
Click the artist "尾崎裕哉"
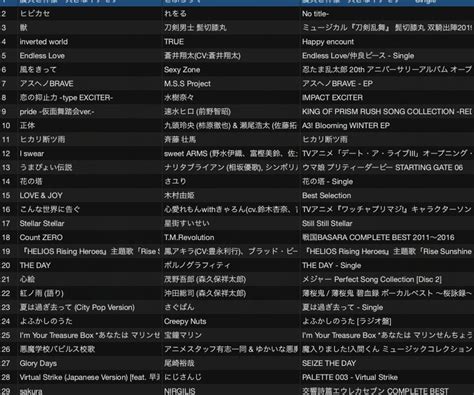[x=179, y=363]
